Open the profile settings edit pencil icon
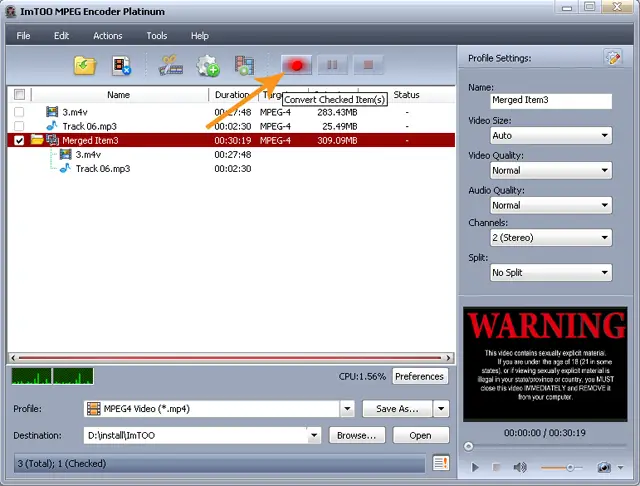This screenshot has width=640, height=486. 613,58
